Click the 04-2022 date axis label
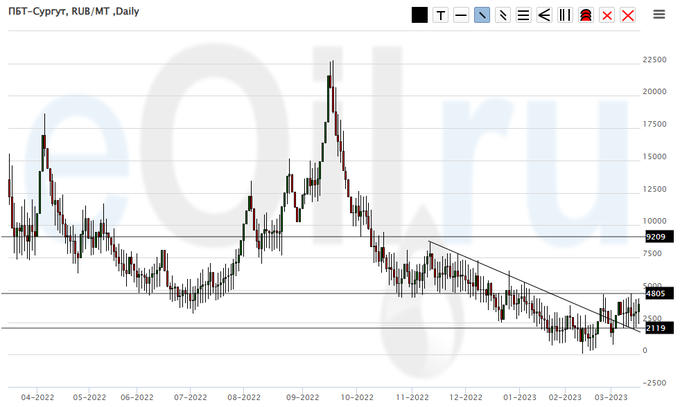 pyautogui.click(x=37, y=397)
